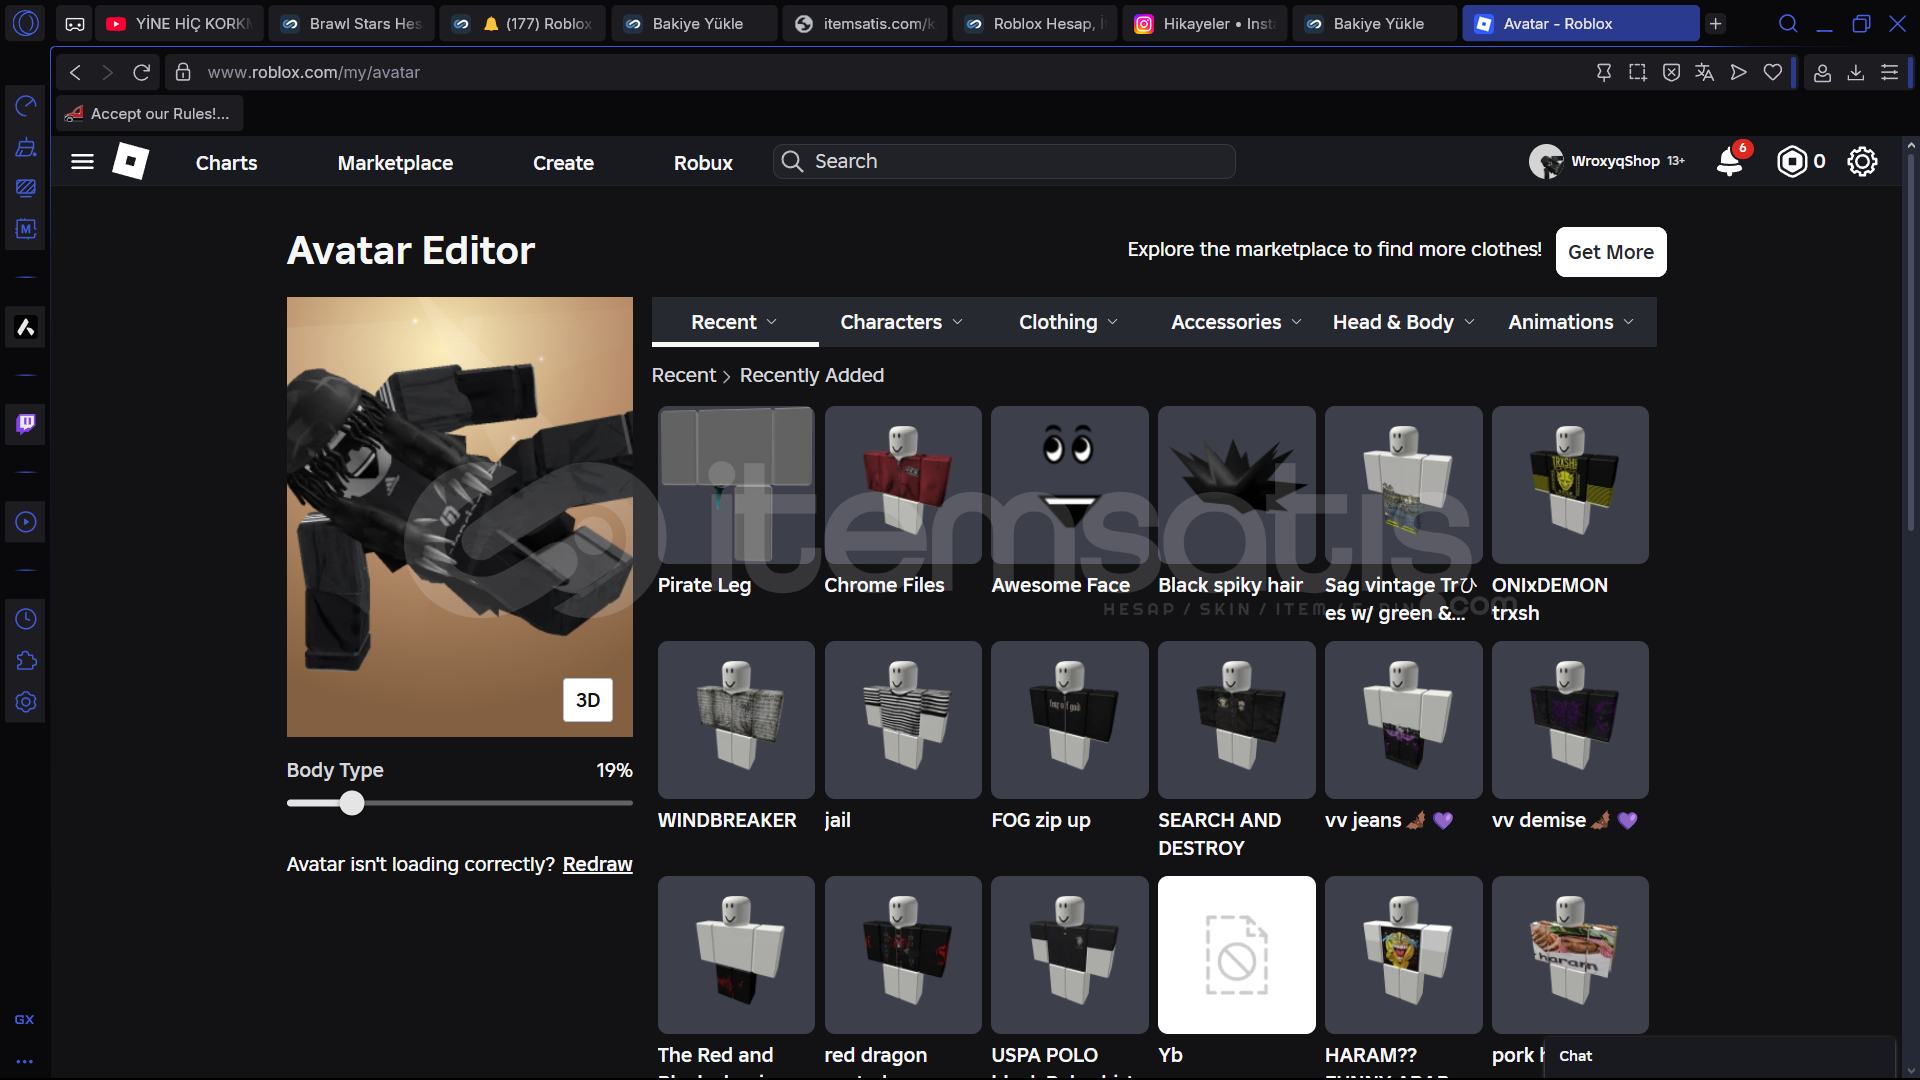This screenshot has width=1920, height=1080.
Task: Select the Chrome Files shirt
Action: tap(903, 485)
